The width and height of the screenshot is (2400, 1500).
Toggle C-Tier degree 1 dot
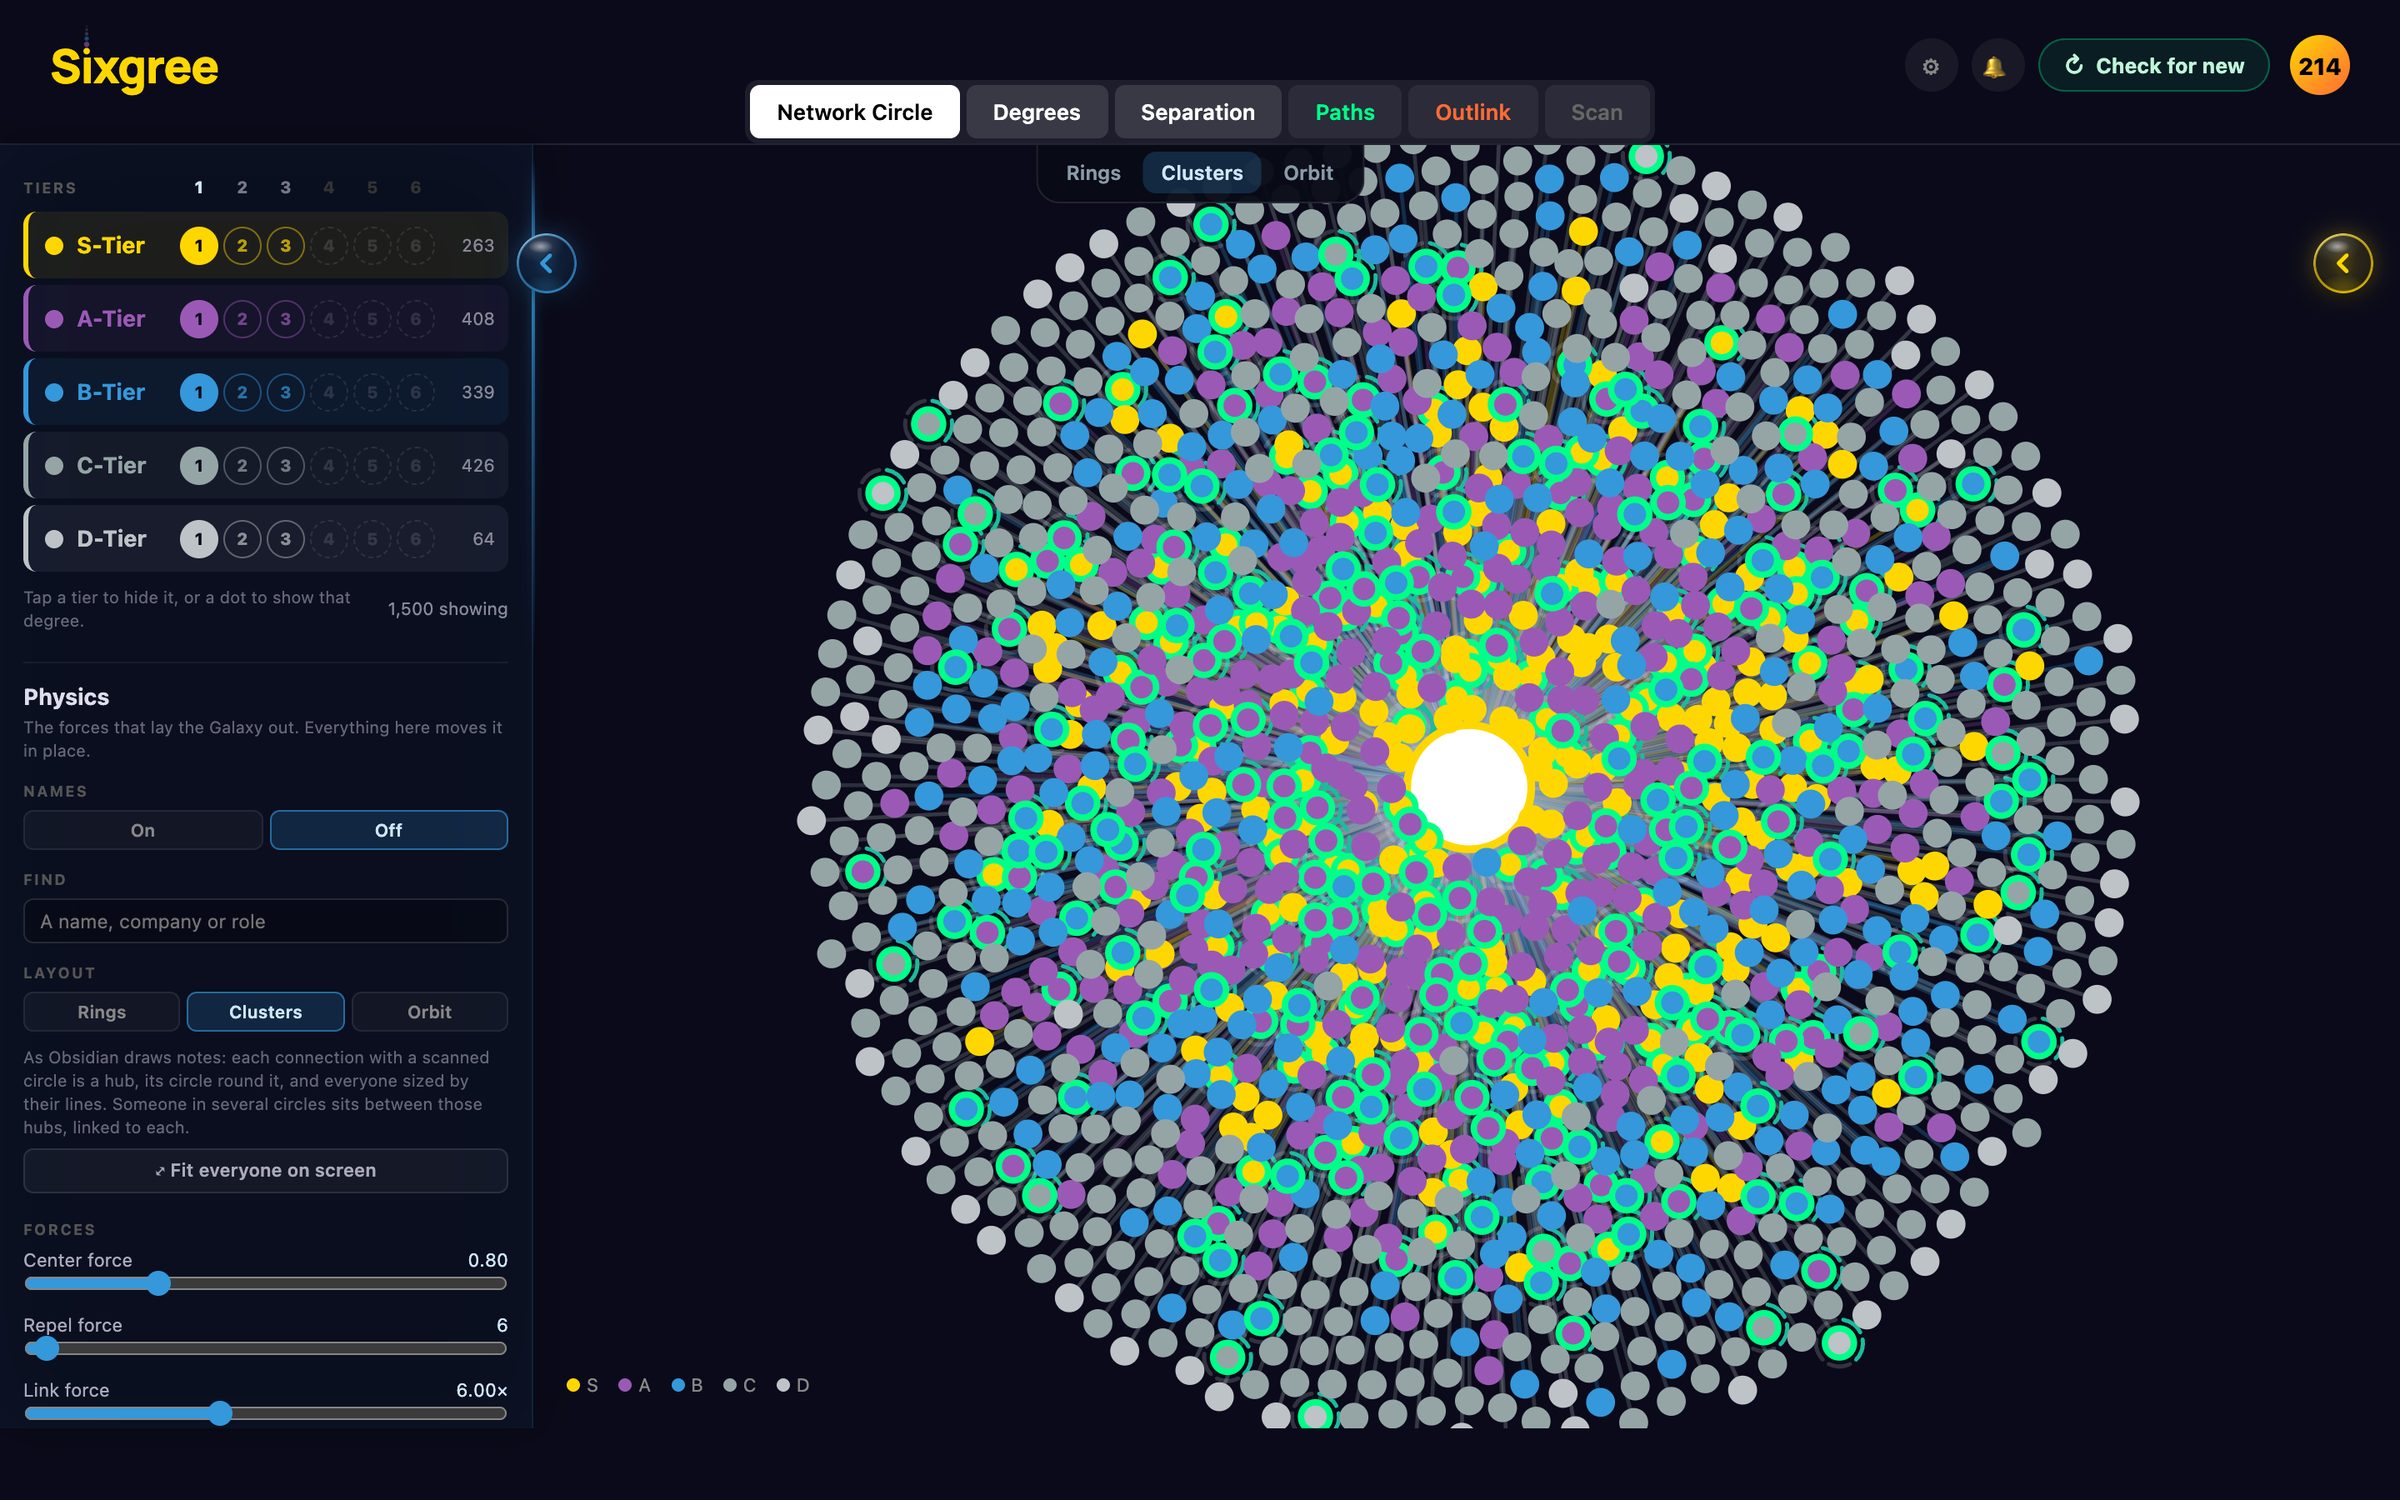(x=199, y=466)
